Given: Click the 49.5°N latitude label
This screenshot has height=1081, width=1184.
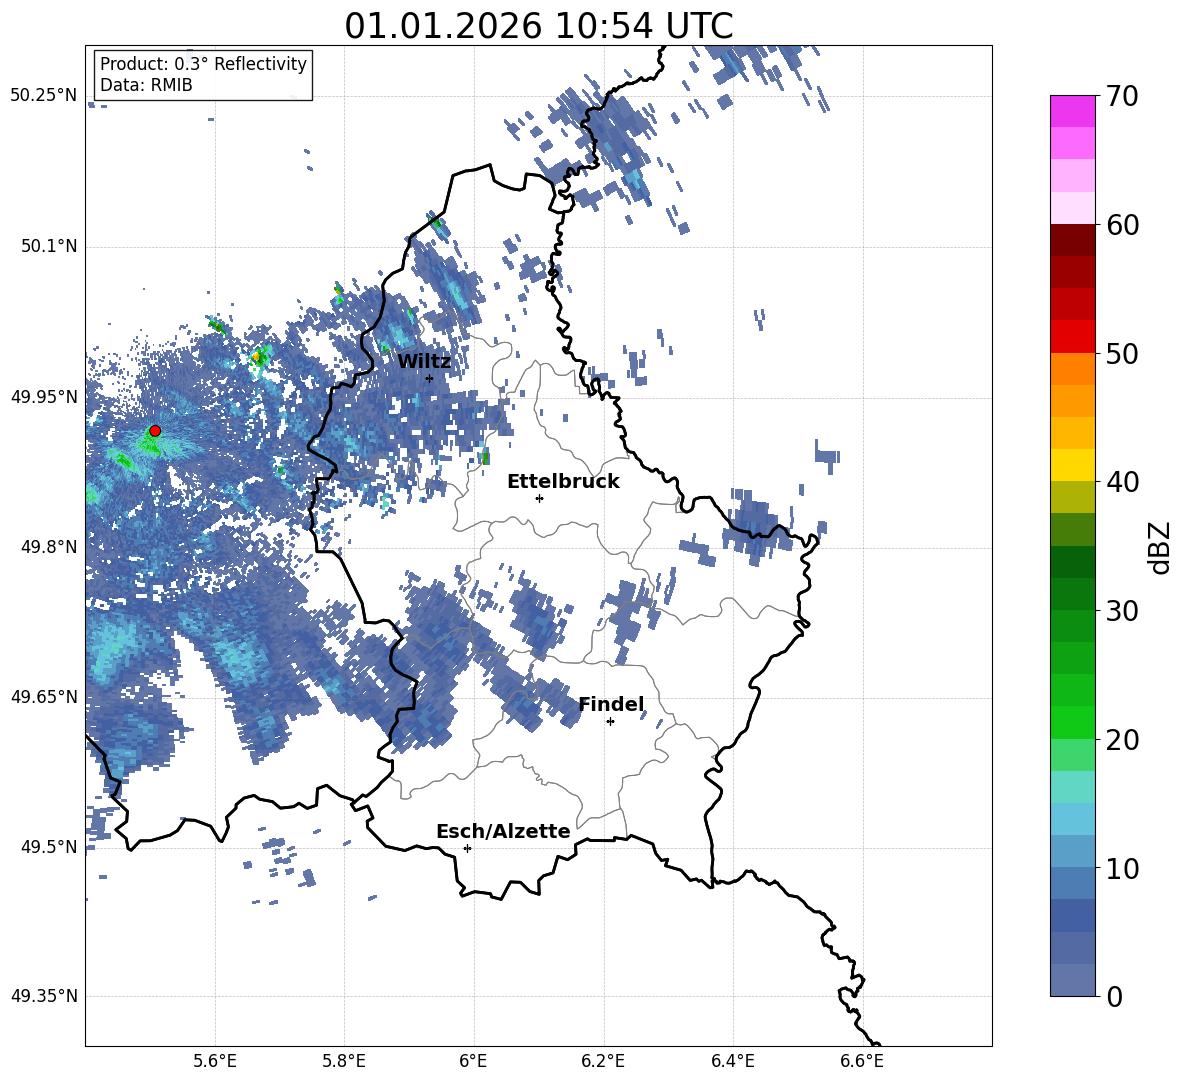Looking at the screenshot, I should click(49, 847).
